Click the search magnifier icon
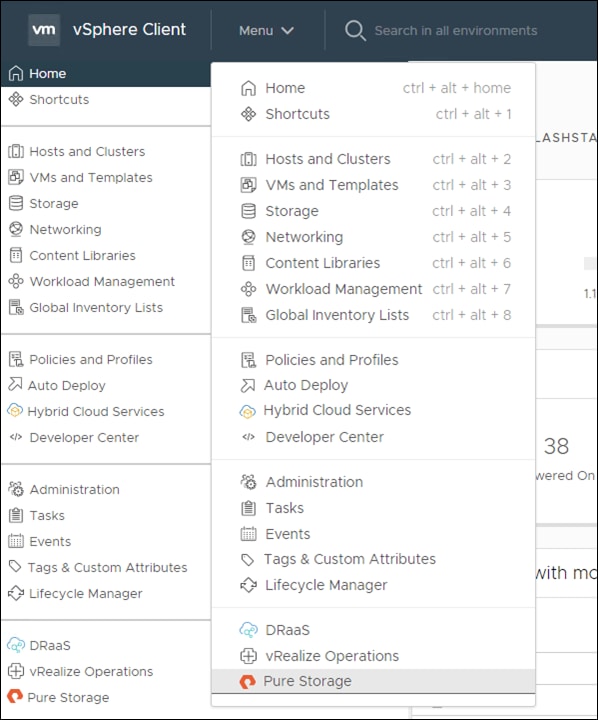Viewport: 598px width, 720px height. coord(355,30)
